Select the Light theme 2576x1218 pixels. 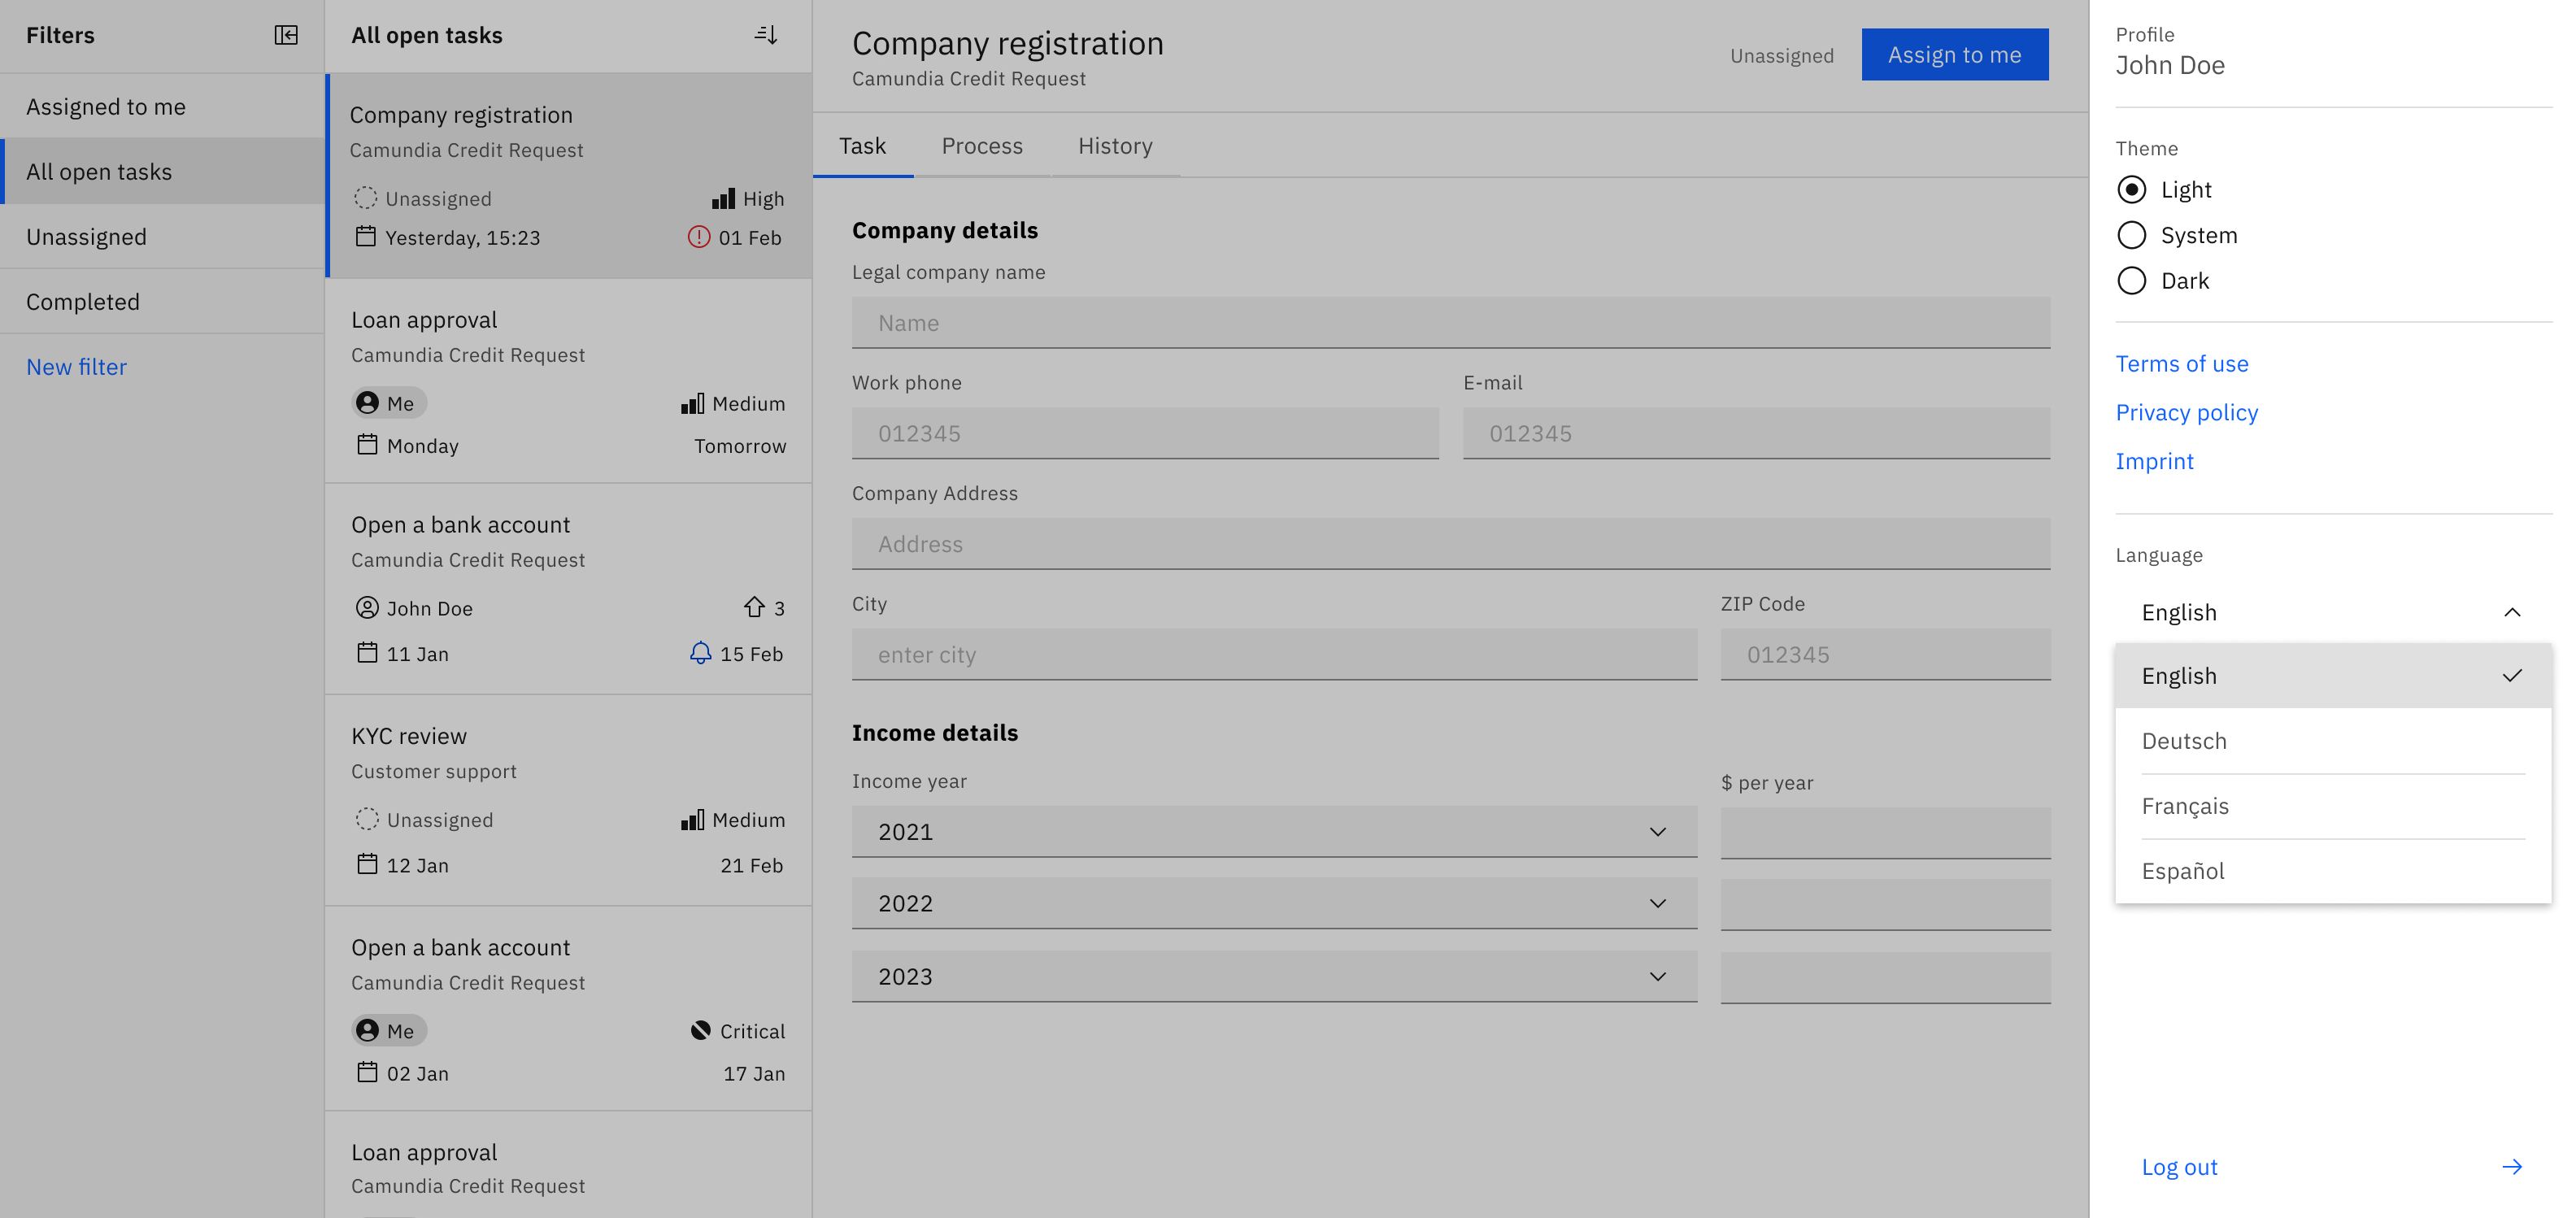(2132, 189)
